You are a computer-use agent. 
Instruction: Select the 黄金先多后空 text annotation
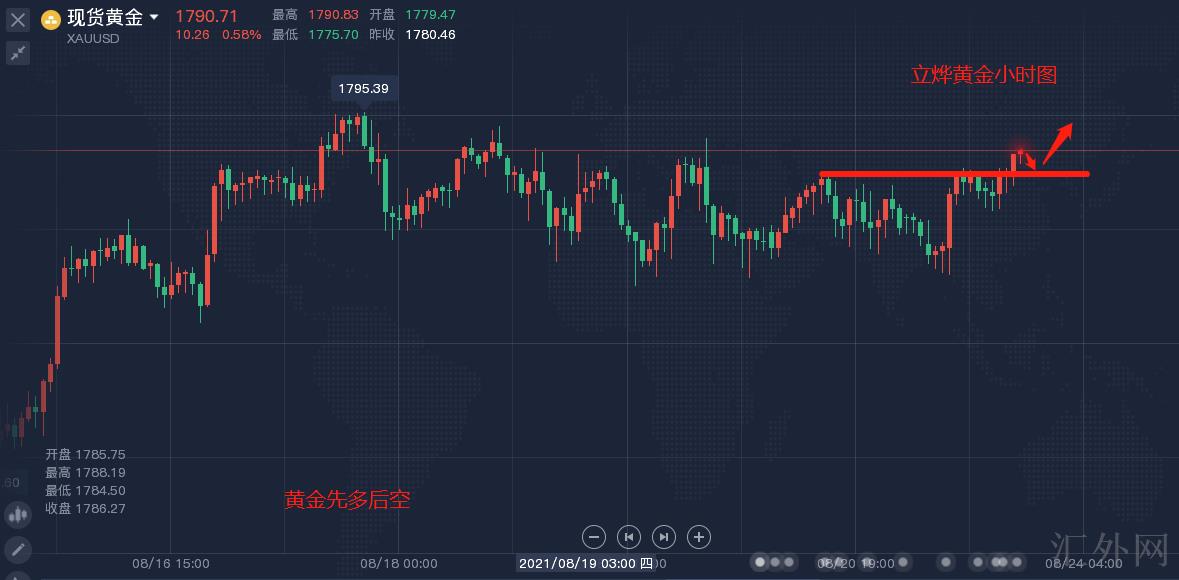347,500
